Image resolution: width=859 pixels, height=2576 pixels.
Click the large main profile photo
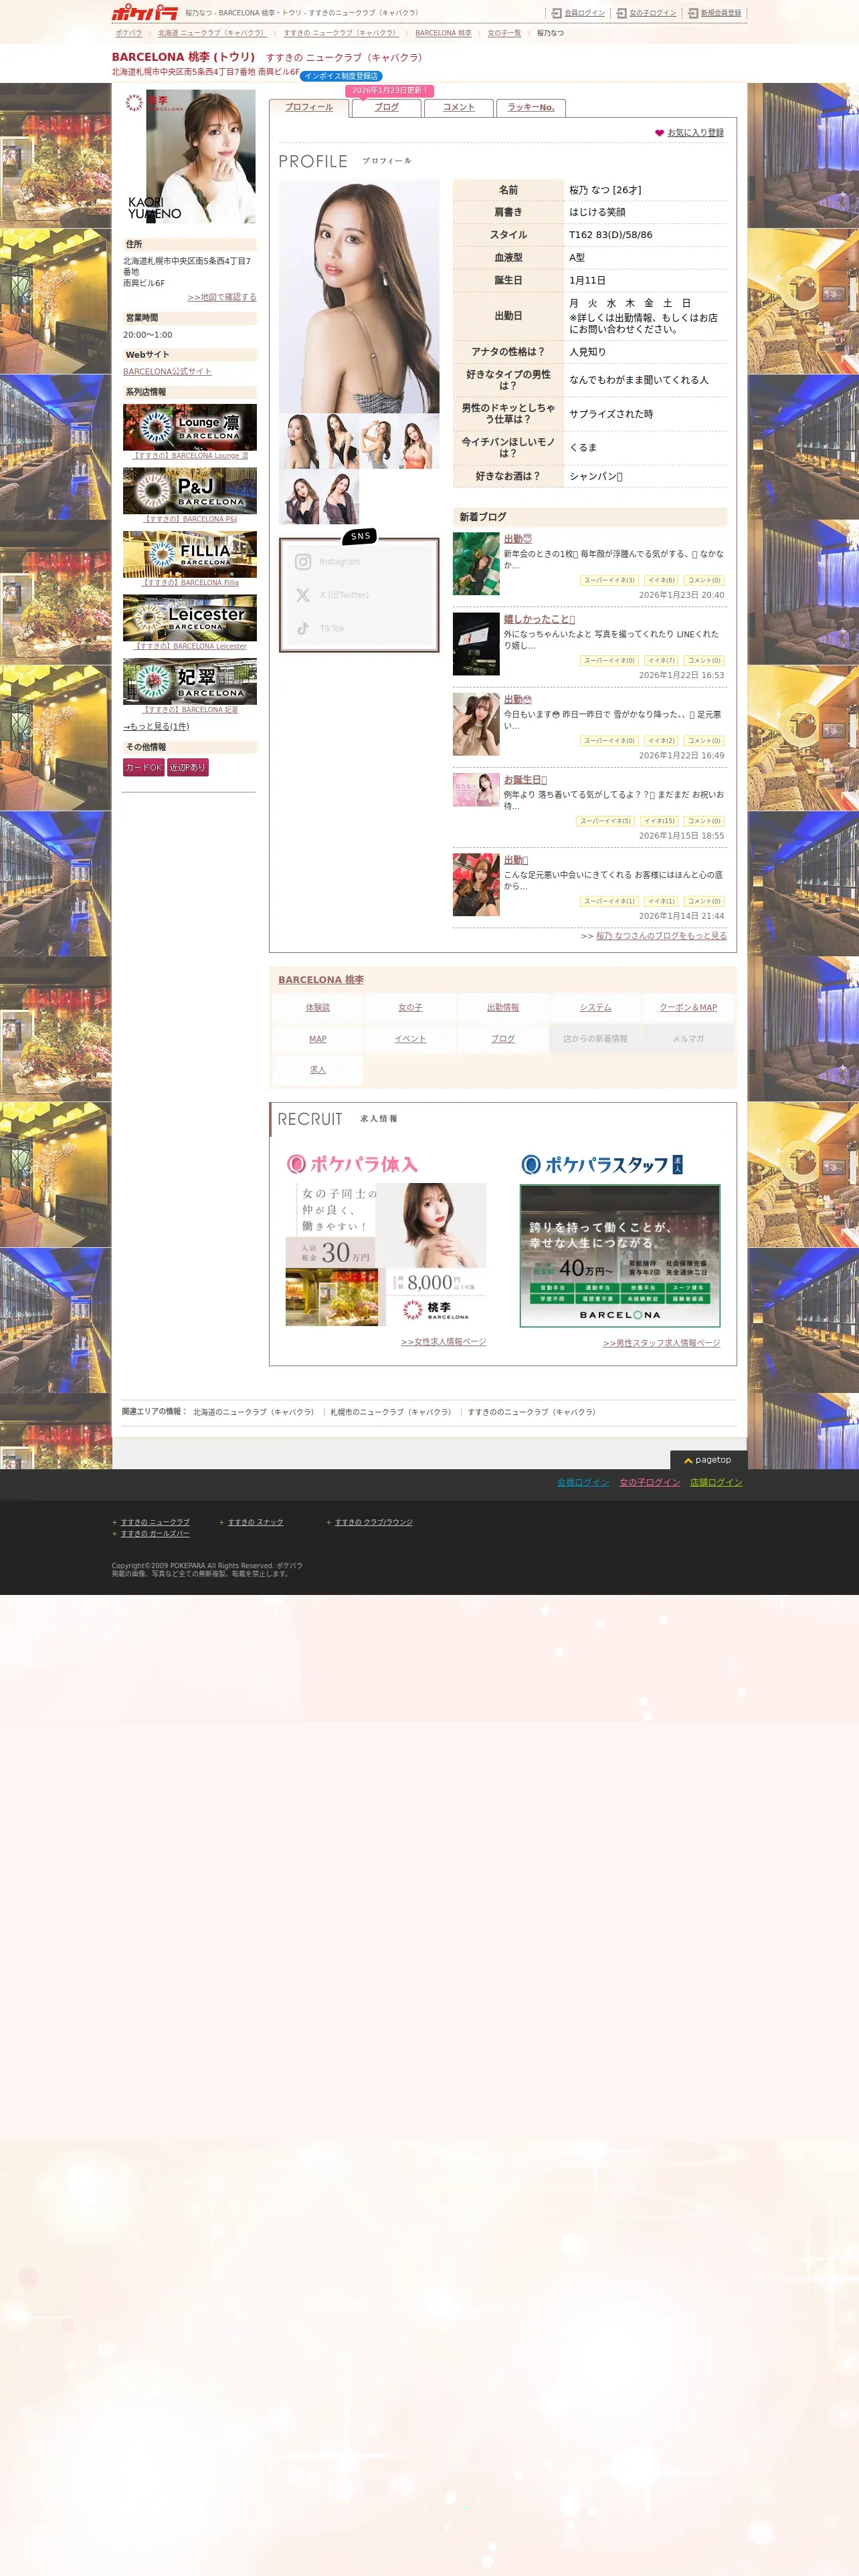click(x=359, y=296)
